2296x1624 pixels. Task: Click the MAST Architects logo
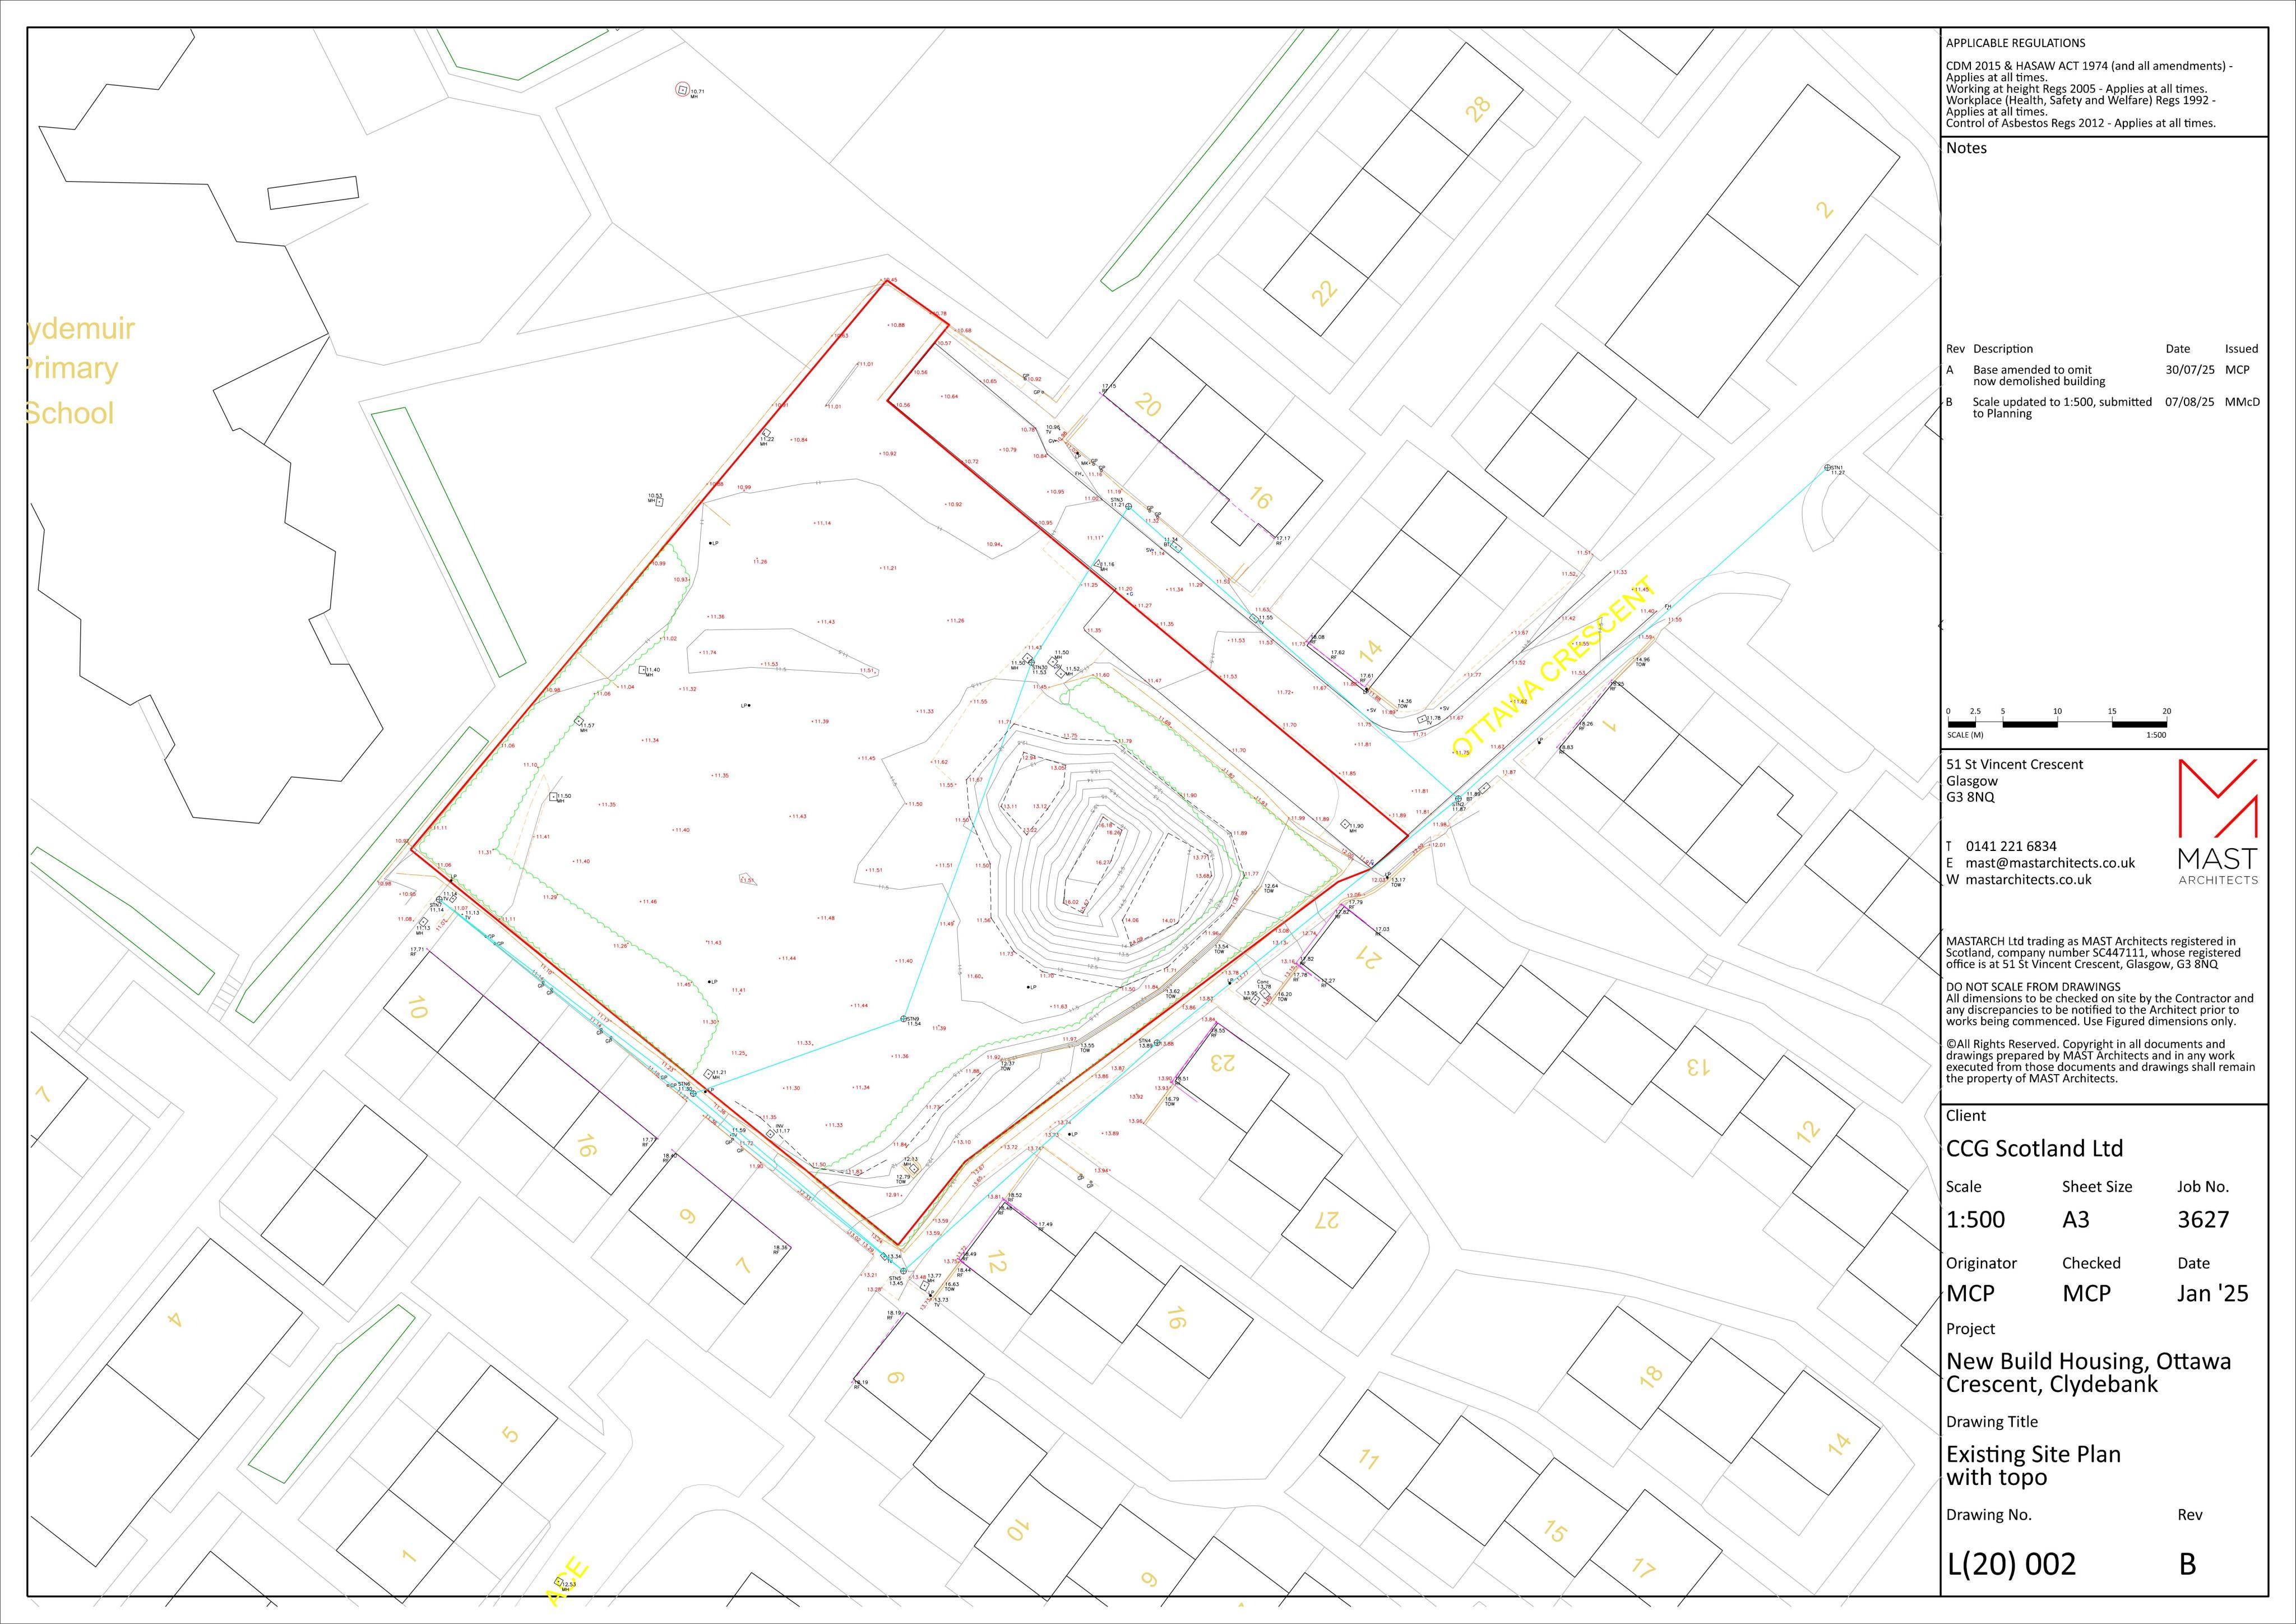point(2217,822)
